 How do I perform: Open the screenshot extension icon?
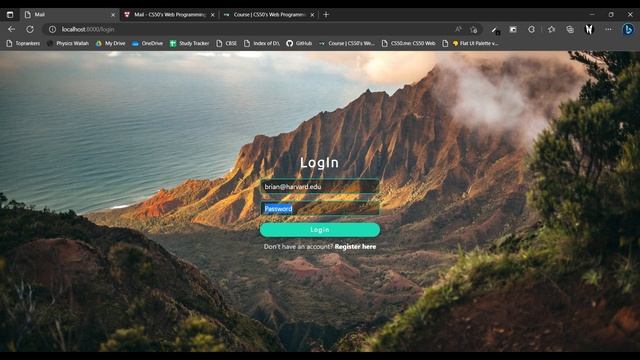[x=513, y=29]
